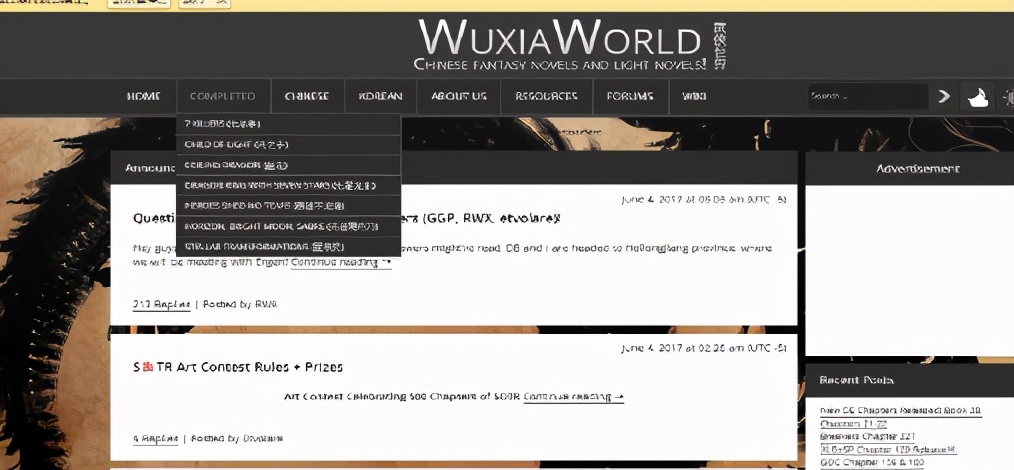
Task: Open the Chapter 127 recent post link
Action: 867,436
